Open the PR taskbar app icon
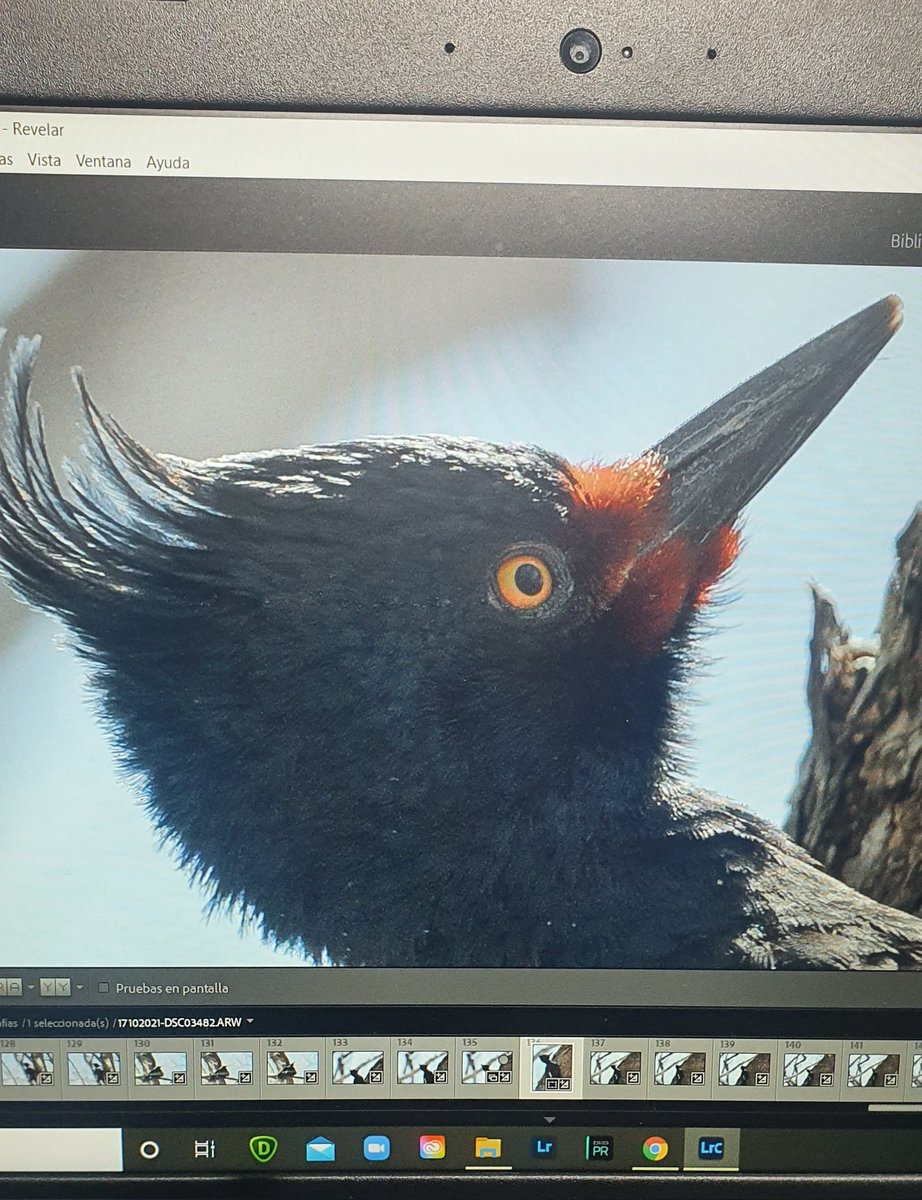922x1200 pixels. 599,1148
